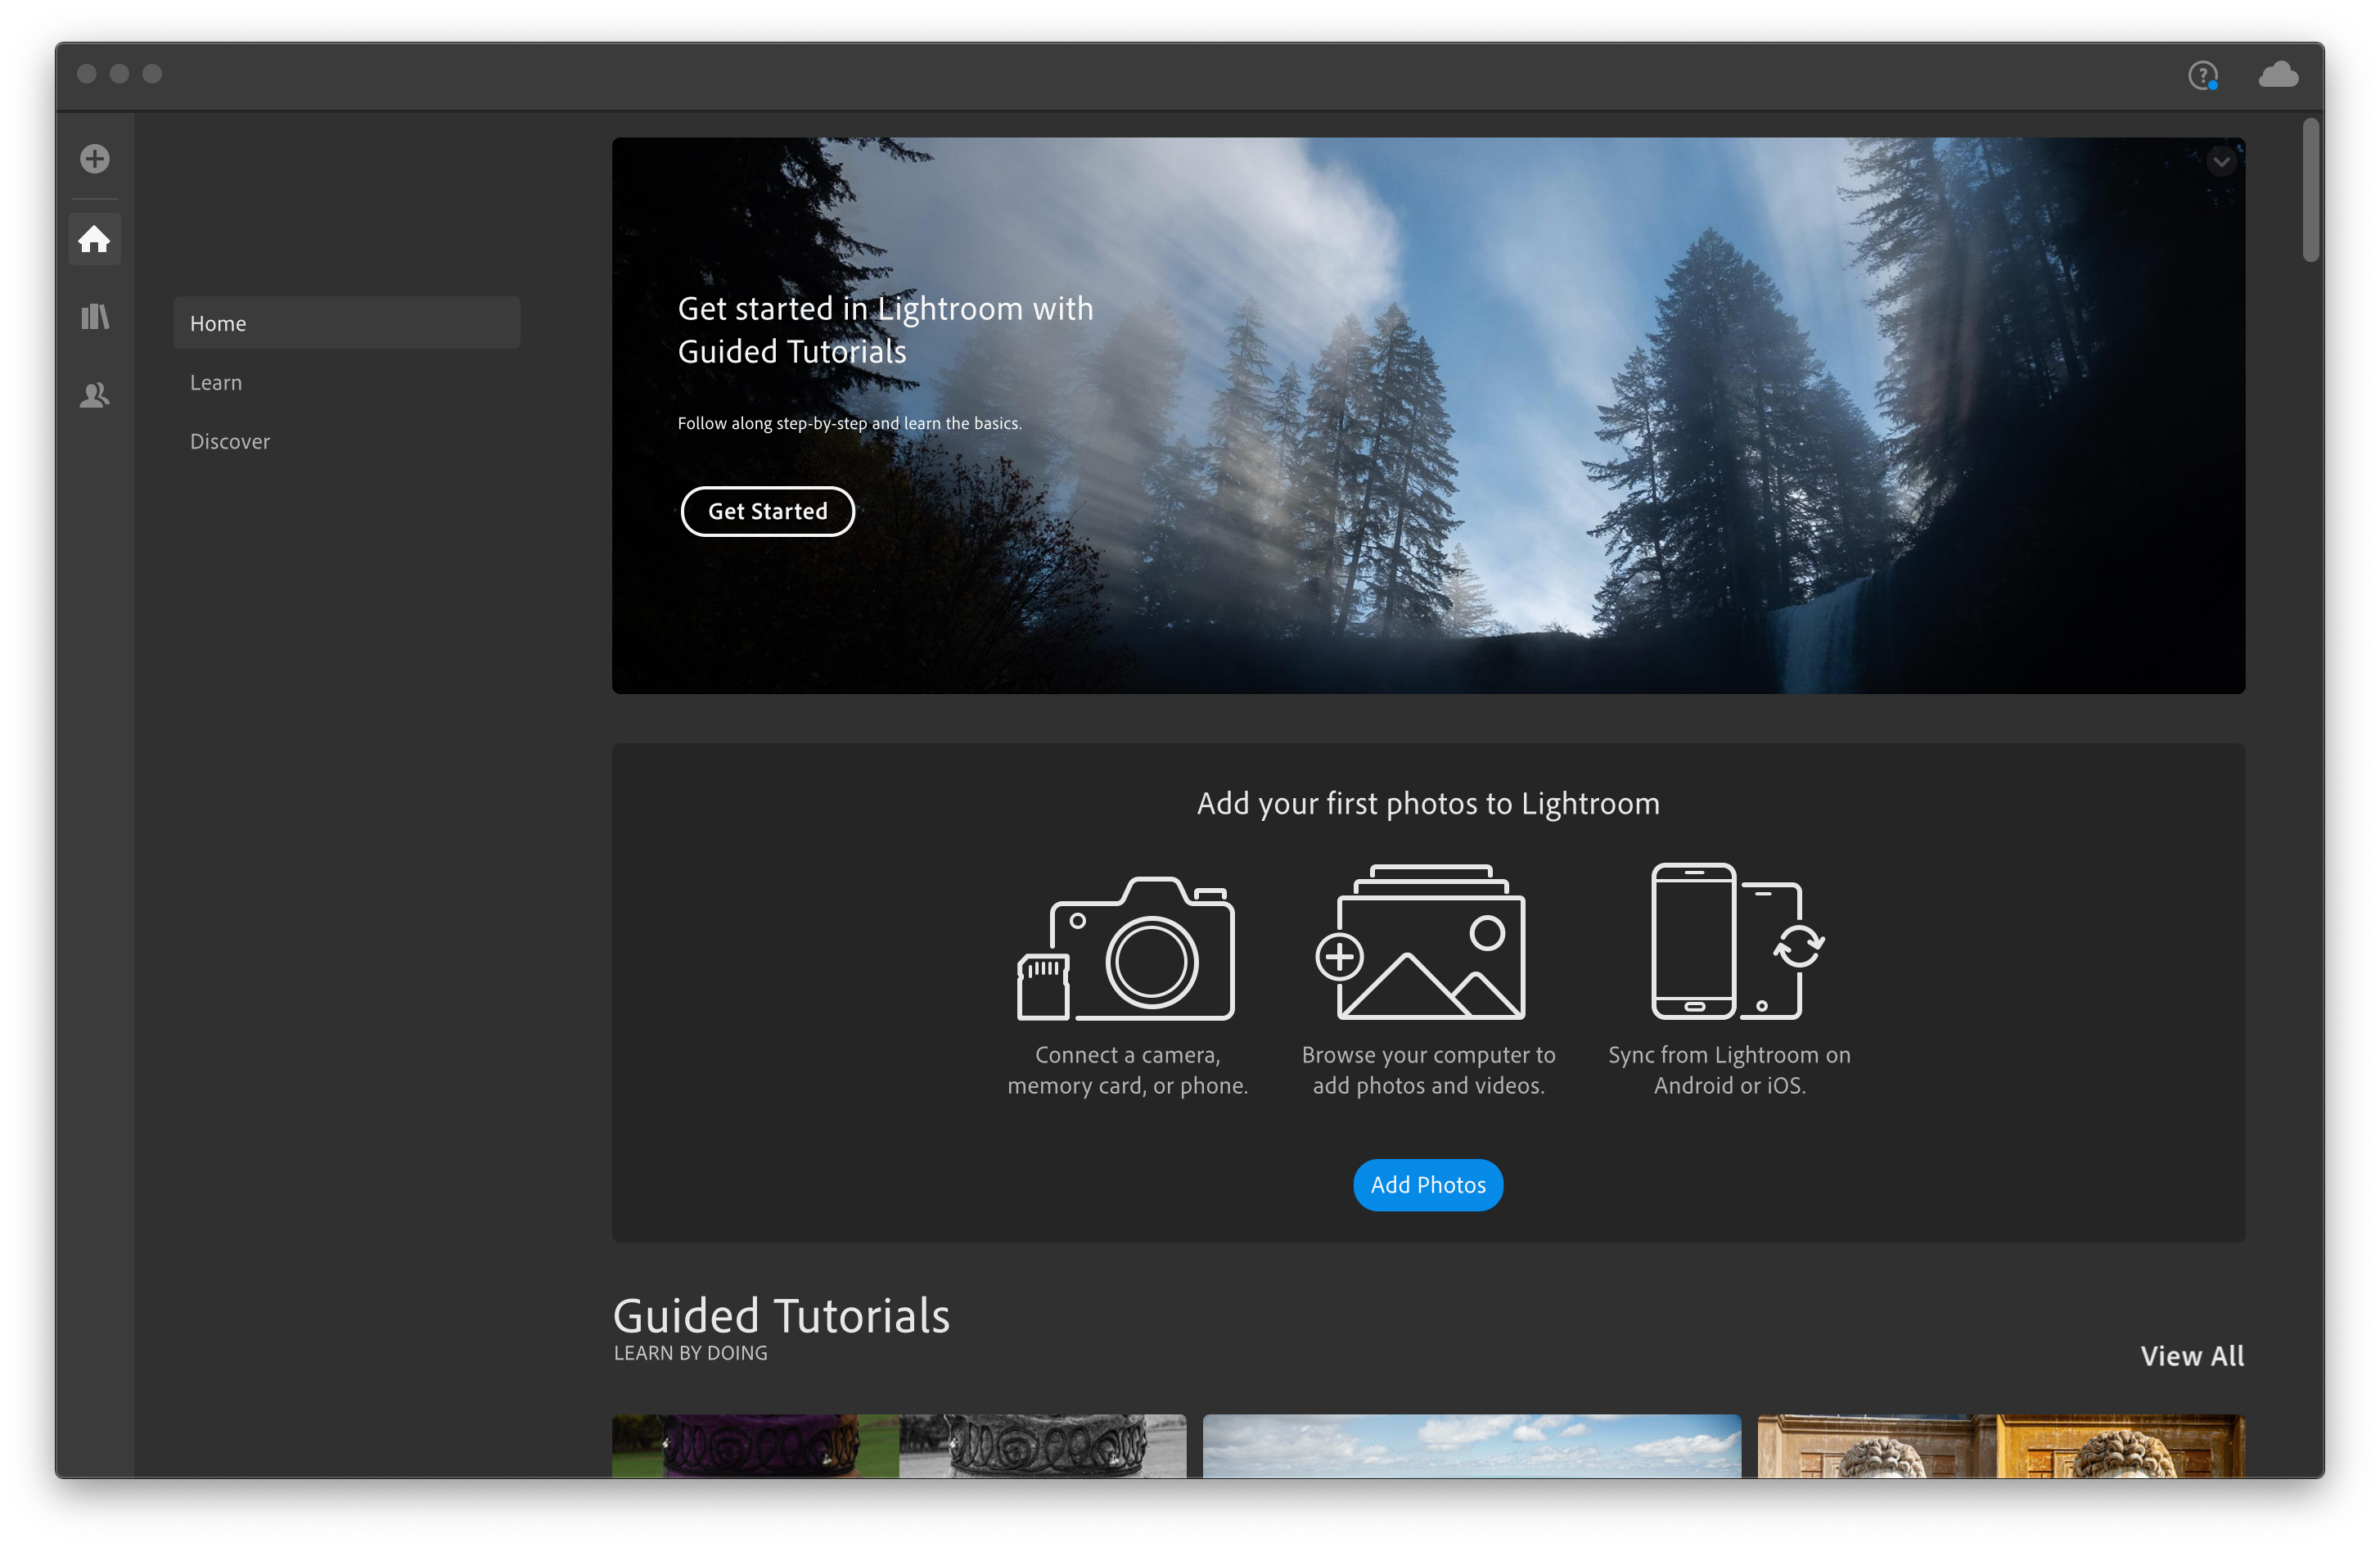This screenshot has height=1547, width=2380.
Task: Click the vertical scrollbar thumb
Action: 2310,190
